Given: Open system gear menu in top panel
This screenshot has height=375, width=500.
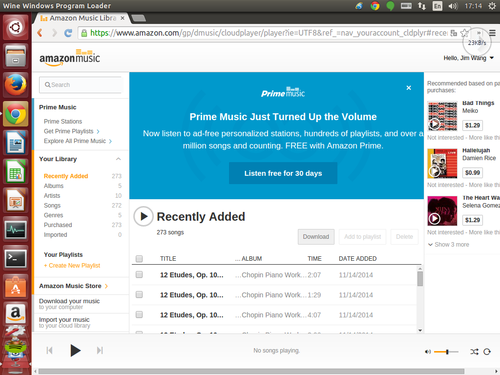Looking at the screenshot, I should pos(492,6).
